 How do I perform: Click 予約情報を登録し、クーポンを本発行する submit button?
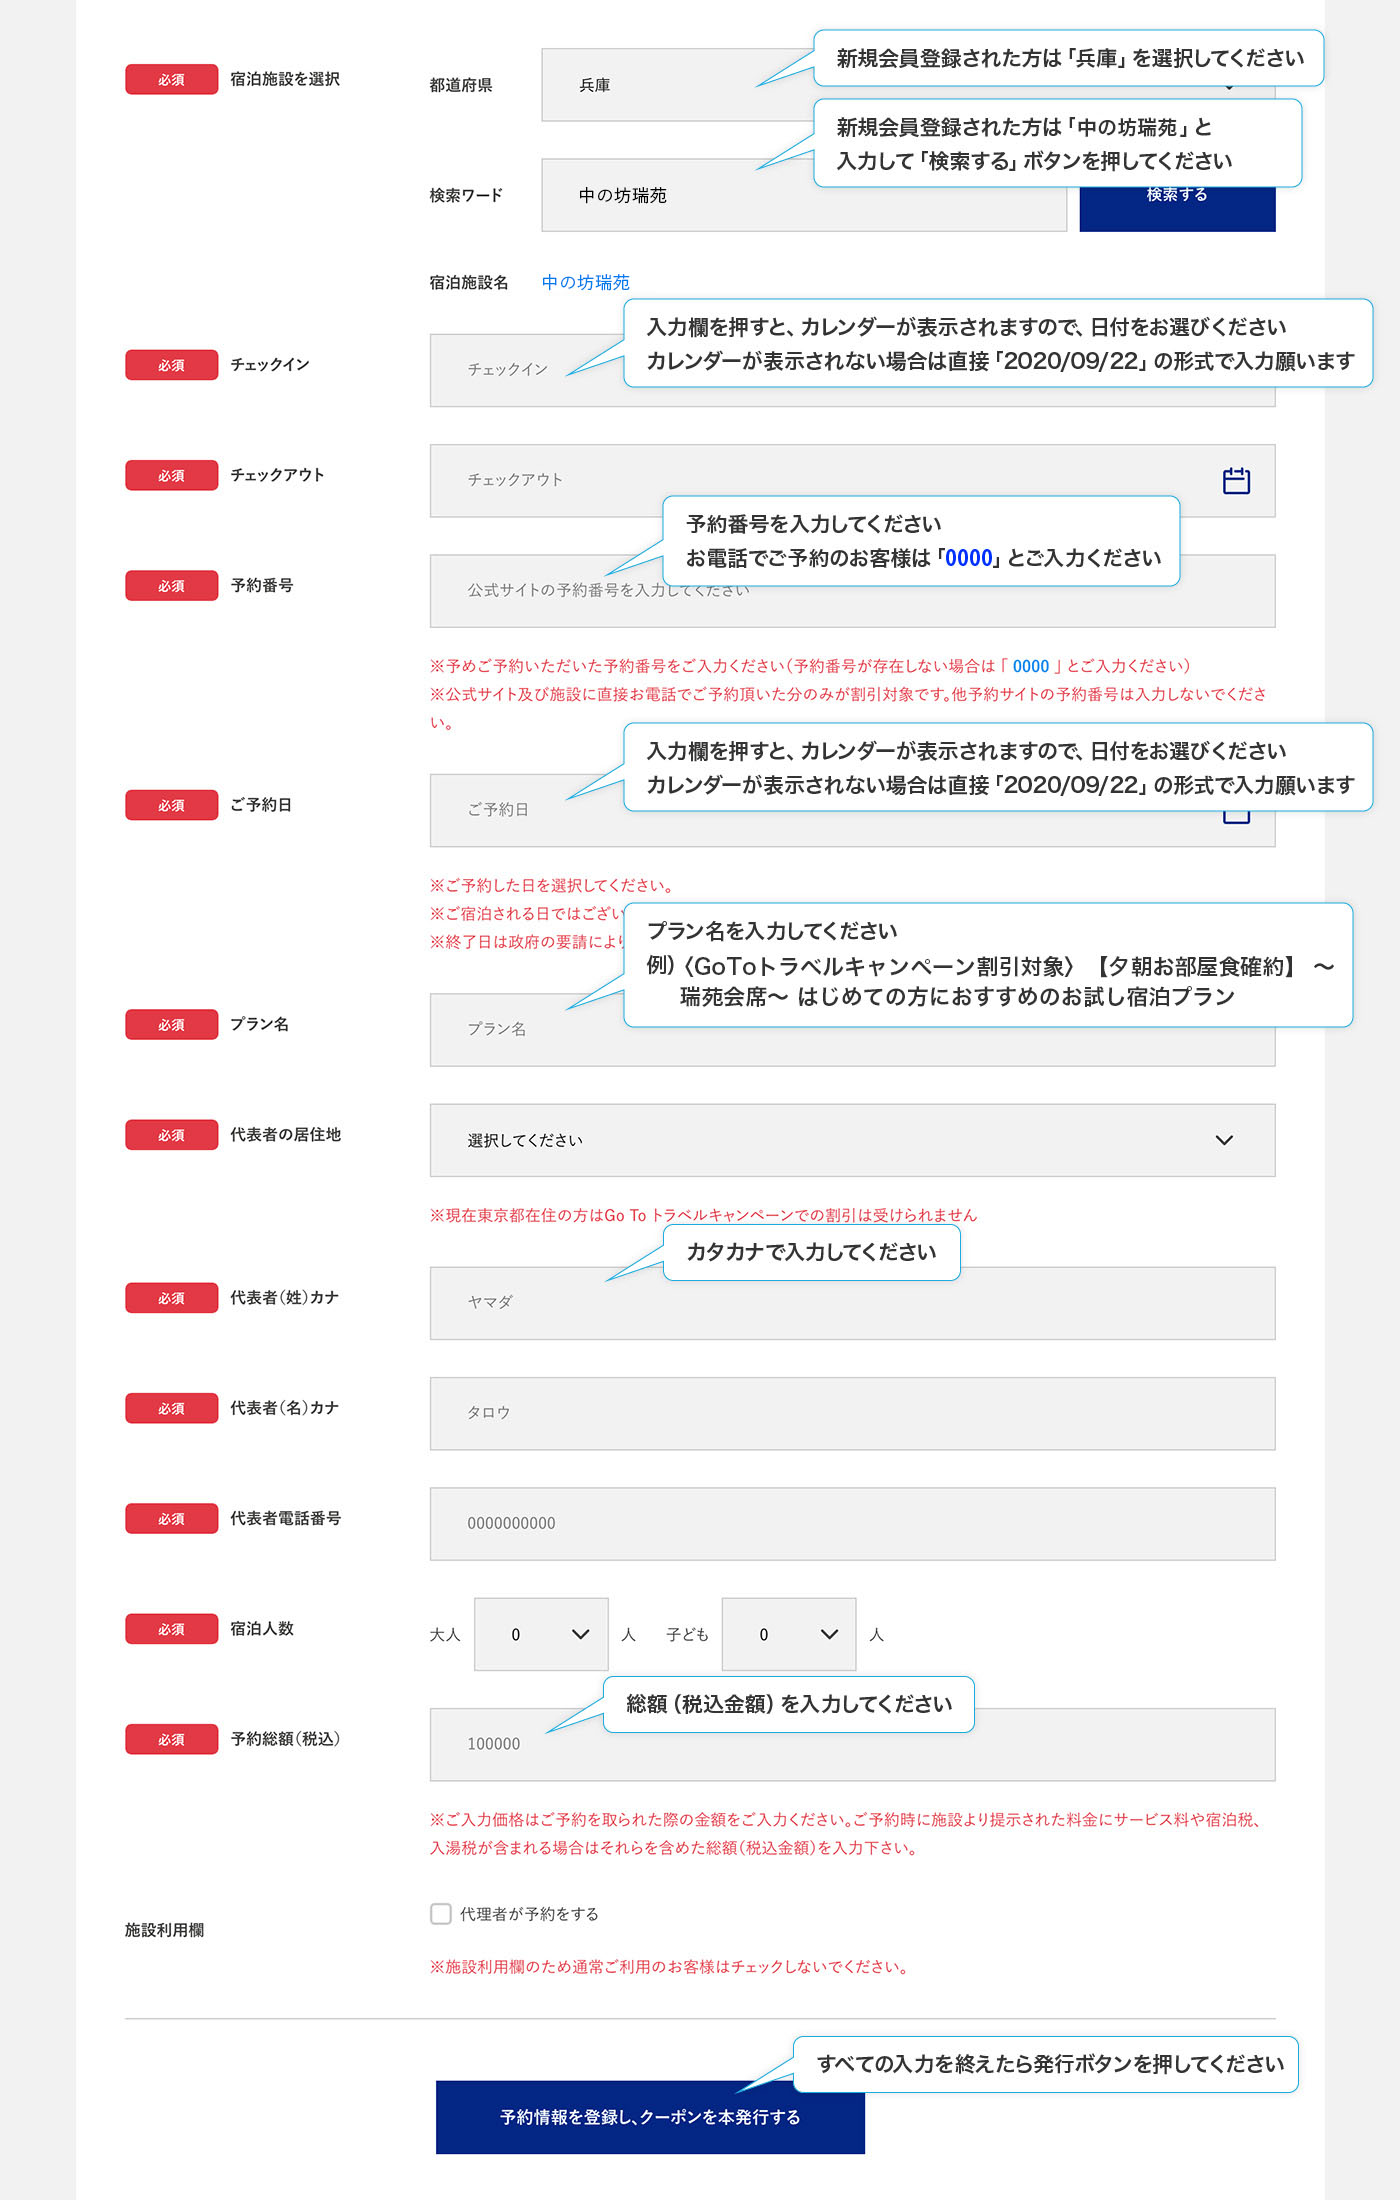pyautogui.click(x=650, y=2117)
